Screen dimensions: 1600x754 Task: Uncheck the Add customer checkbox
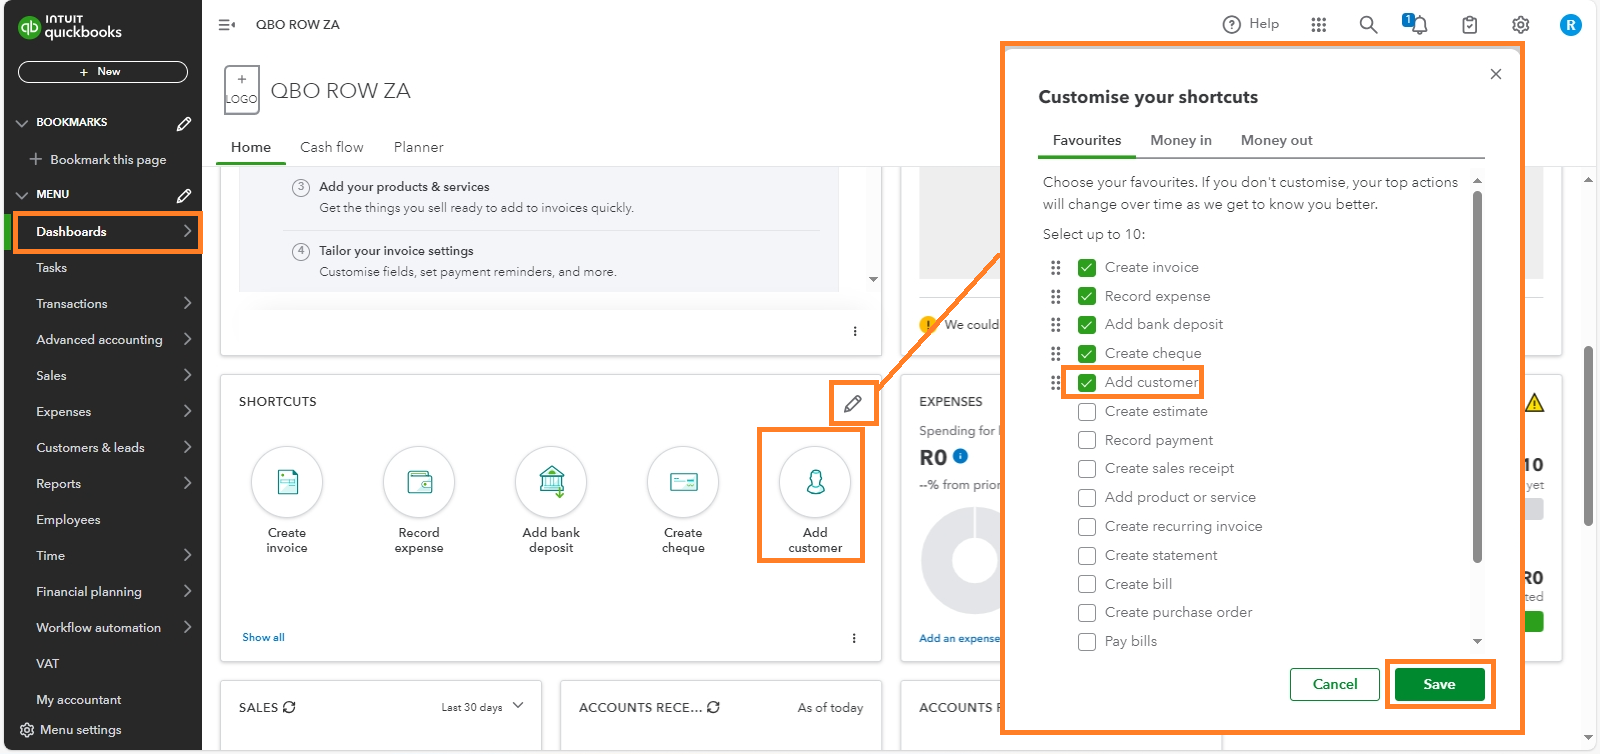coord(1087,382)
